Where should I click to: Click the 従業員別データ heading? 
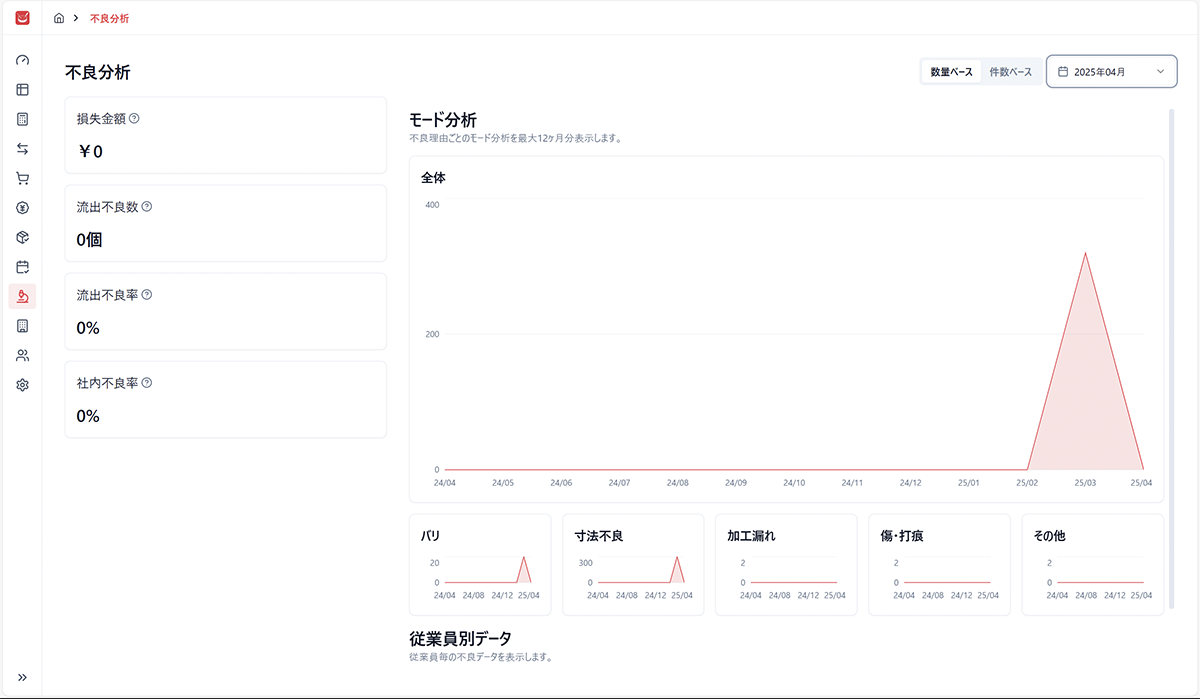[460, 638]
